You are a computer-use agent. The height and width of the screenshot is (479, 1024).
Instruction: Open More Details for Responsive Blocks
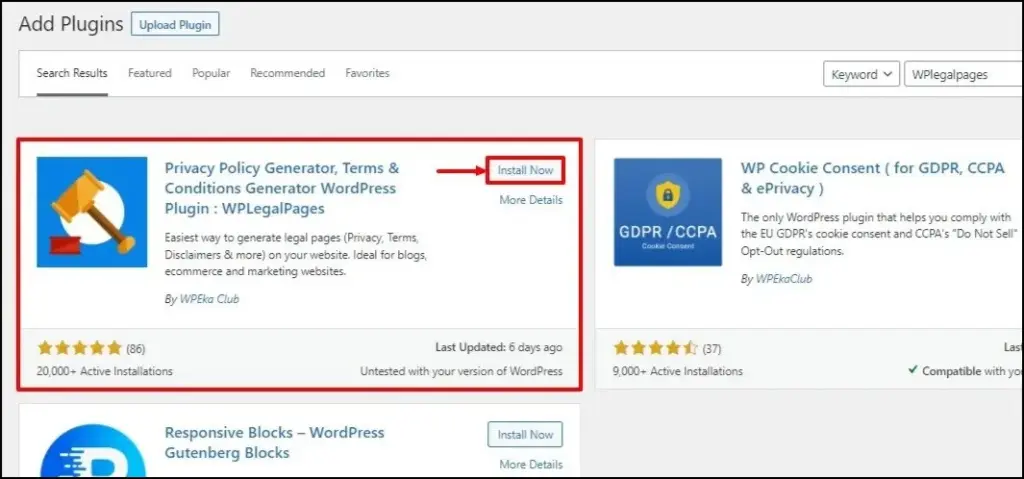531,464
